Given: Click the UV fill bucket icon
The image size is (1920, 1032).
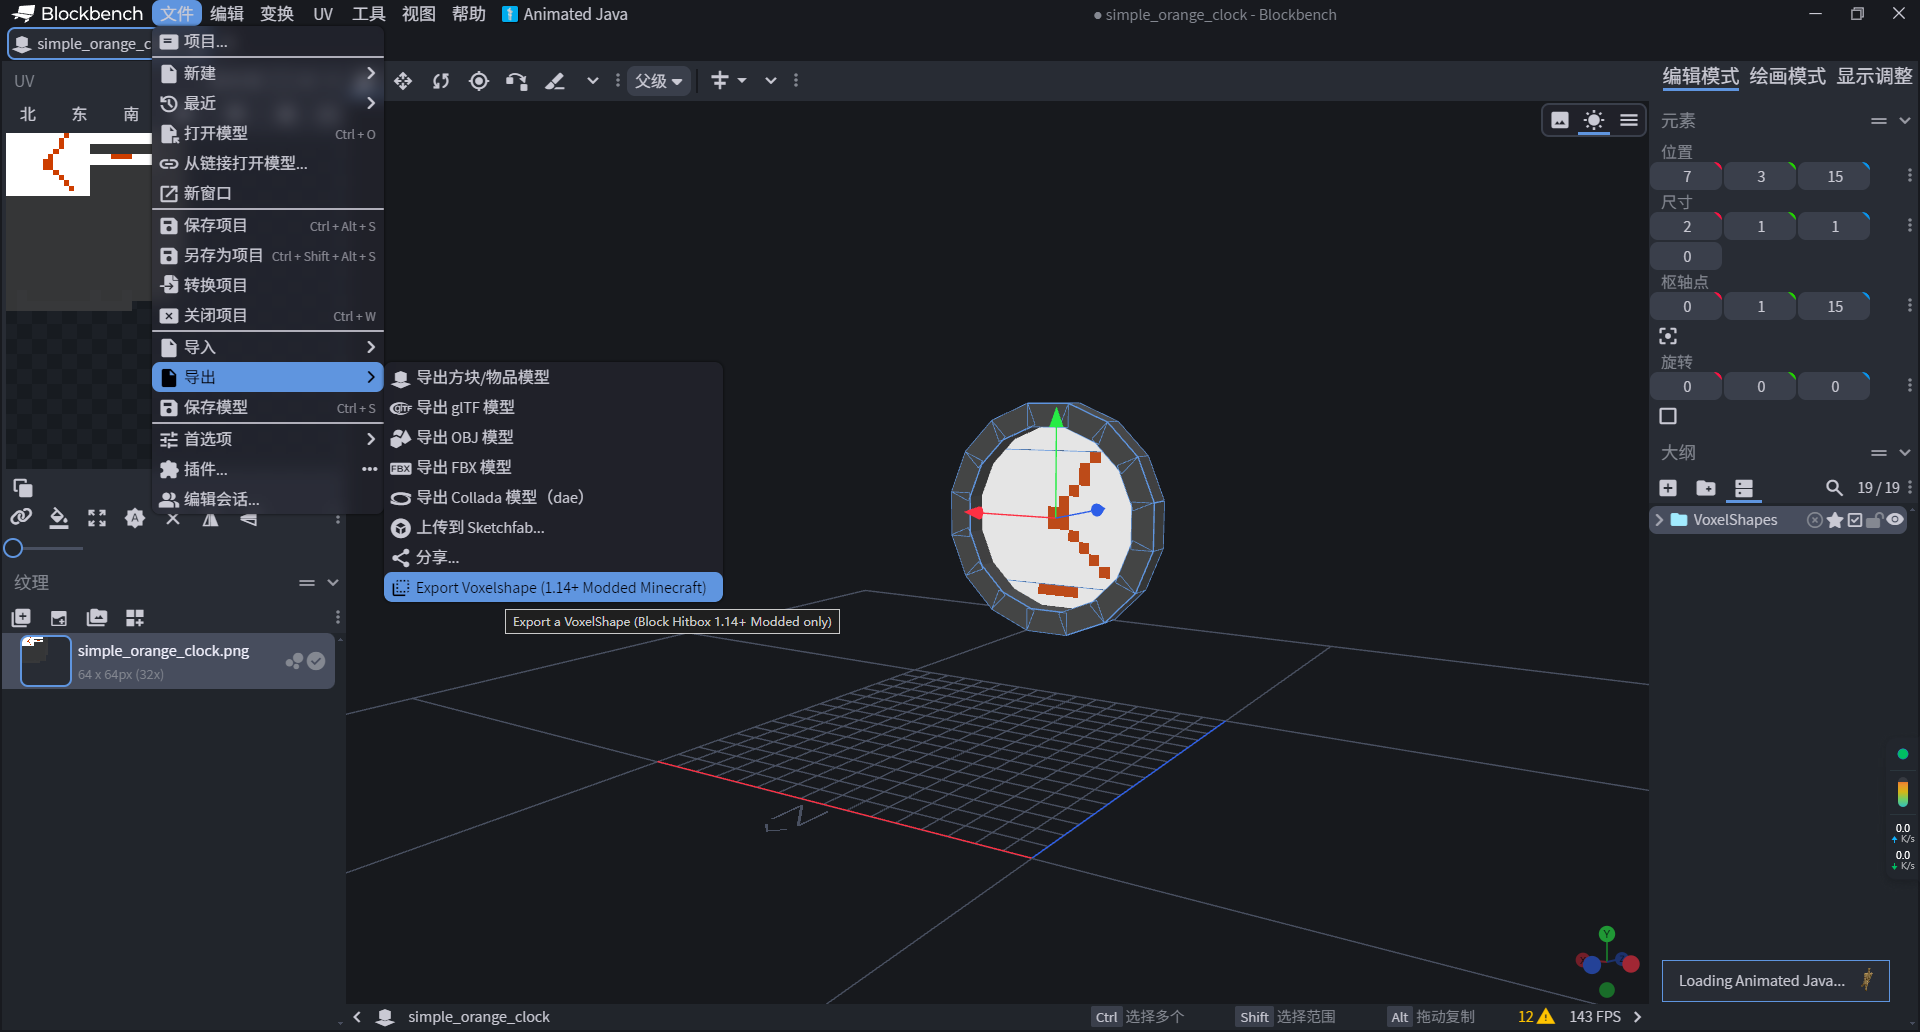Looking at the screenshot, I should click(59, 518).
